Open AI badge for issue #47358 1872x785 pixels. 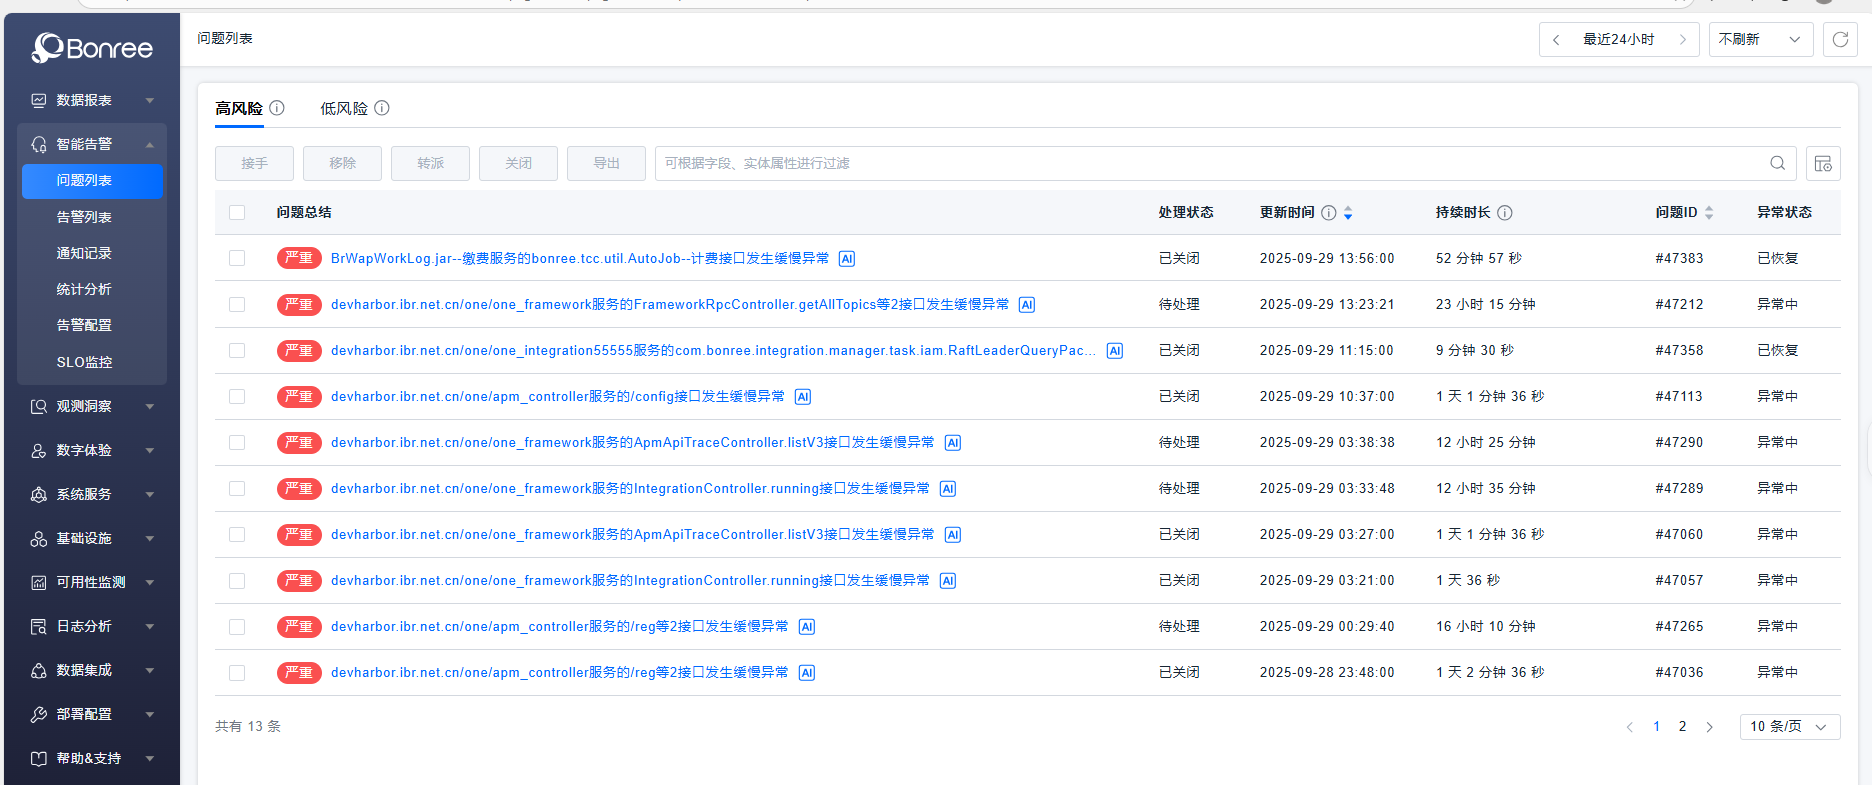(1115, 351)
